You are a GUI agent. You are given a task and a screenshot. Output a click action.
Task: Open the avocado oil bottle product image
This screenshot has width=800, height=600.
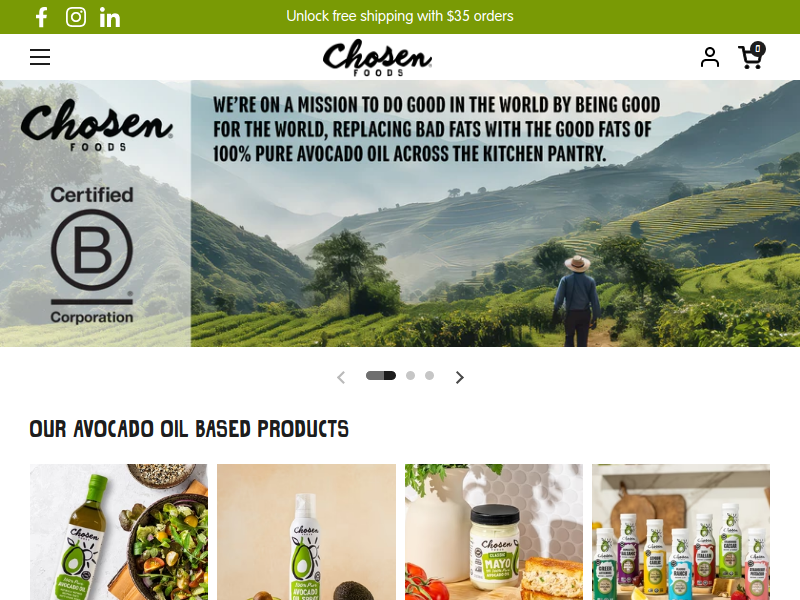coord(119,532)
